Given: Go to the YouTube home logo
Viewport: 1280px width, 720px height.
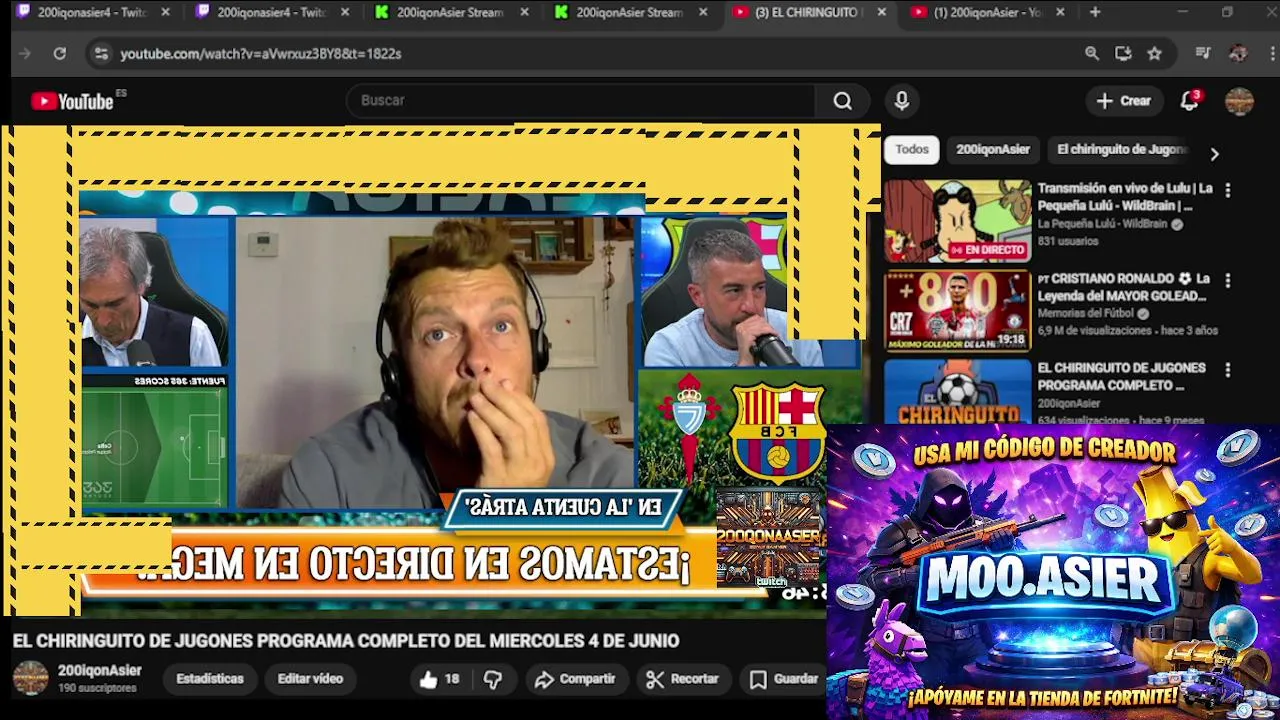Looking at the screenshot, I should [x=72, y=101].
